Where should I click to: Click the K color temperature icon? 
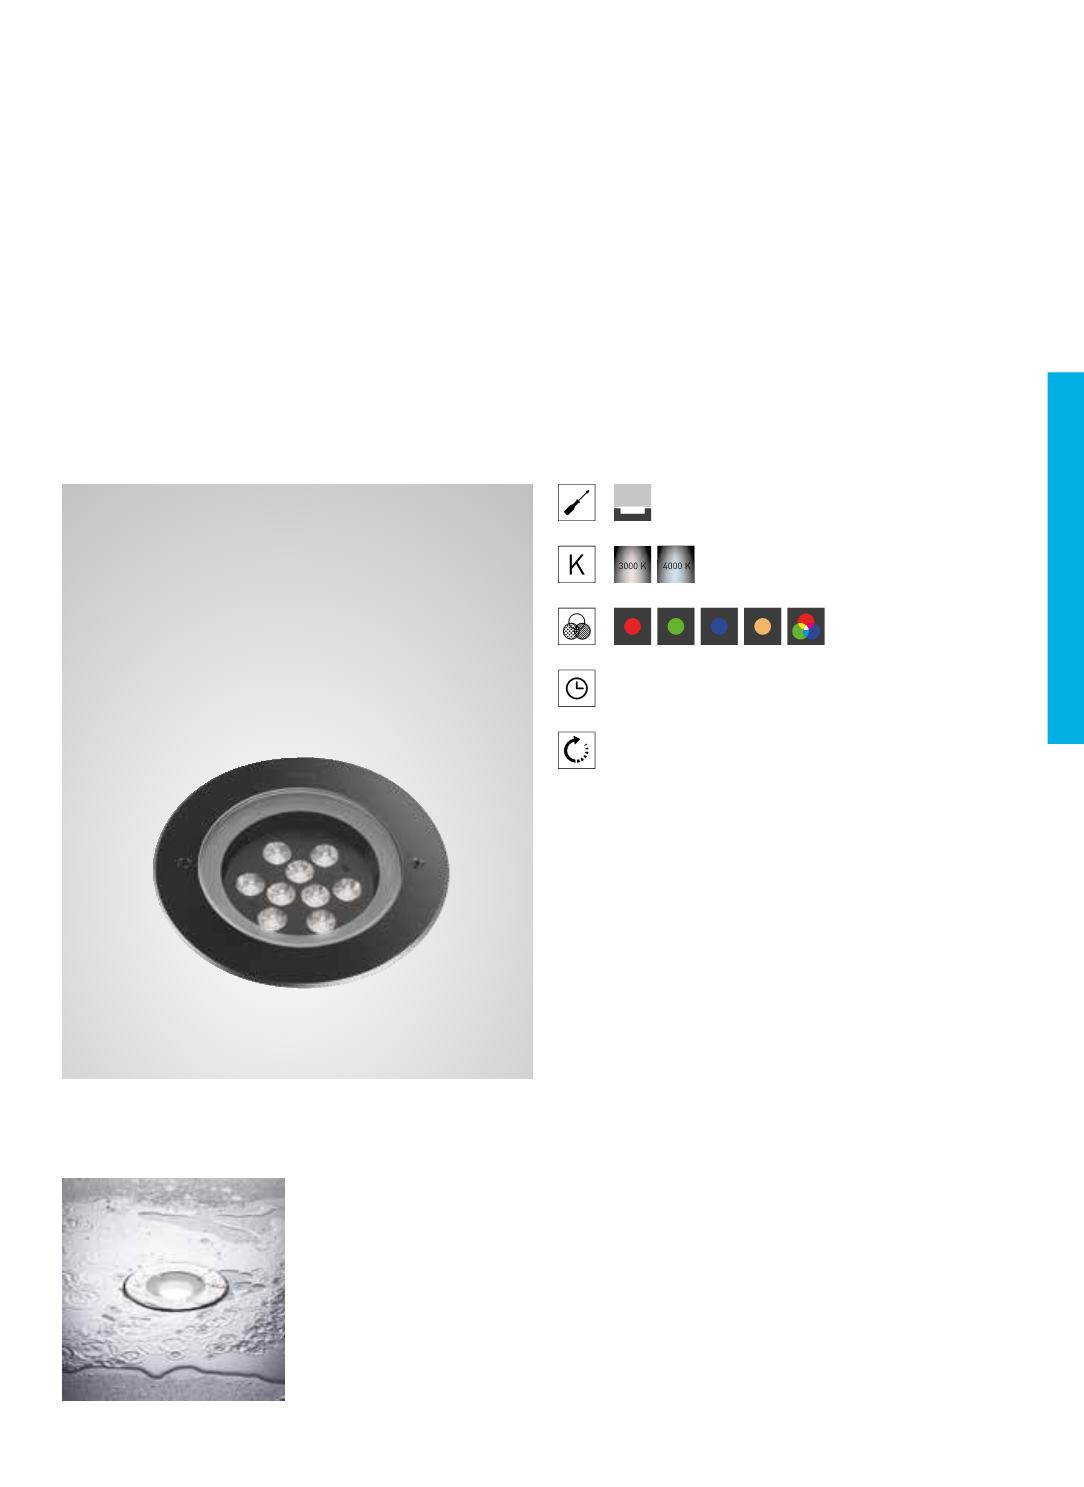click(577, 564)
